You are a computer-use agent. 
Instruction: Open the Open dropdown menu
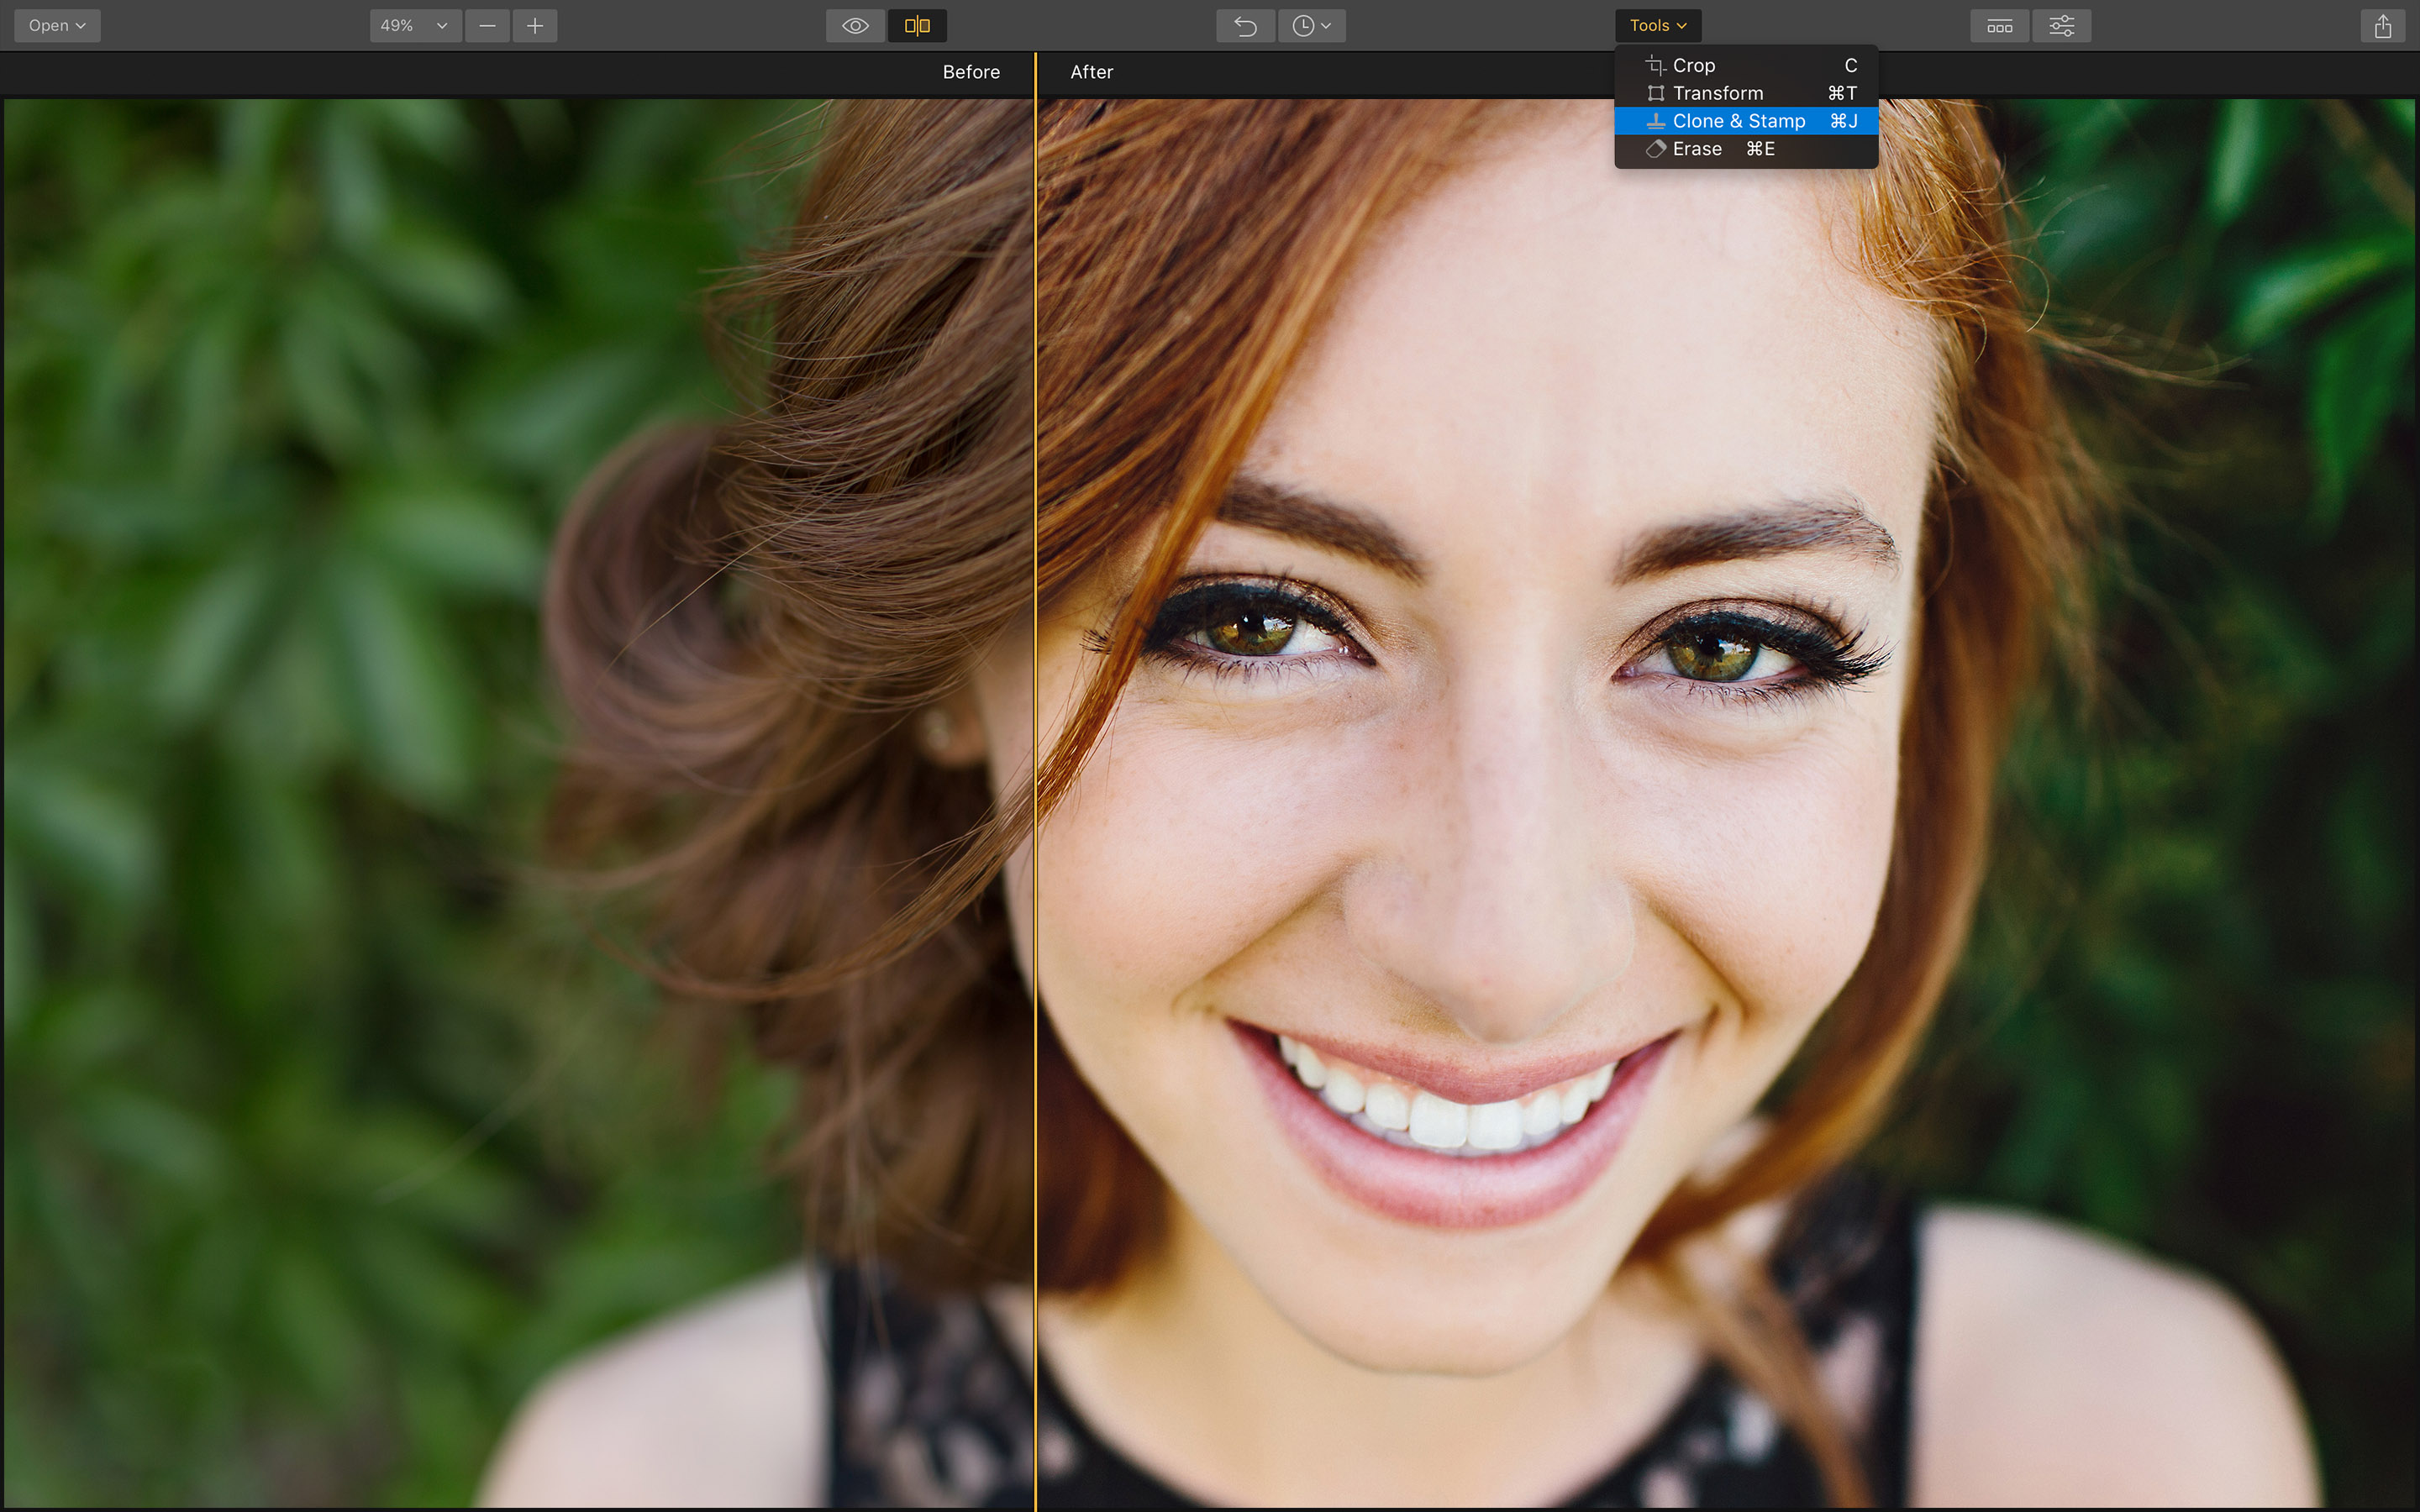(x=57, y=26)
